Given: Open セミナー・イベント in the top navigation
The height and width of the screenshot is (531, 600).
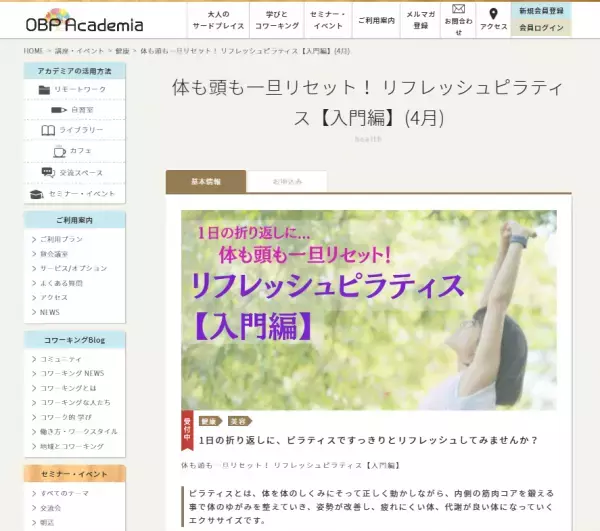Looking at the screenshot, I should coord(328,20).
